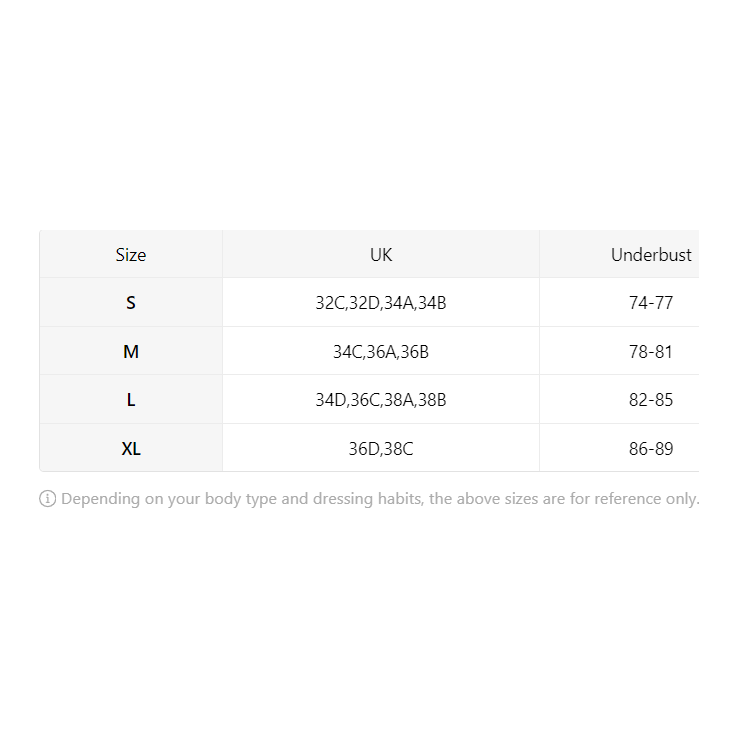The image size is (738, 738).
Task: Click the sizes reference disclaimer text
Action: [380, 499]
